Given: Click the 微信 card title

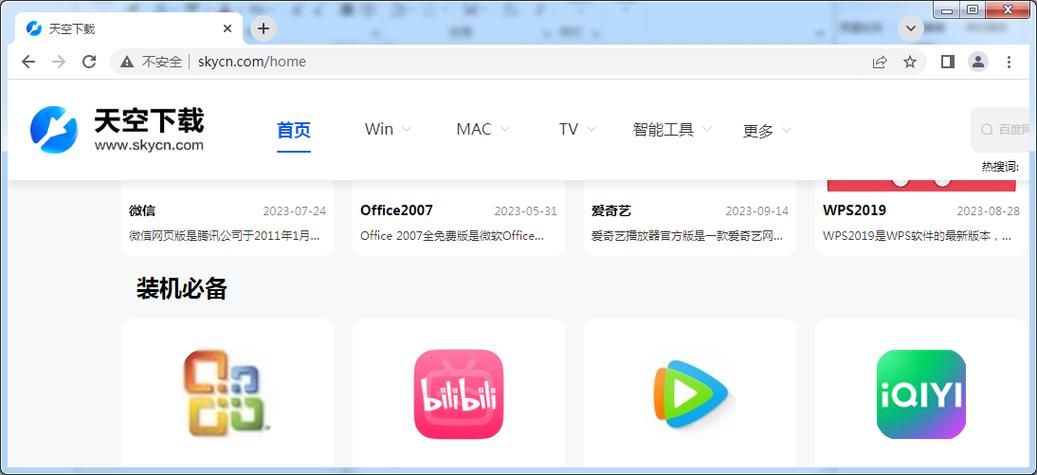Looking at the screenshot, I should coord(142,211).
